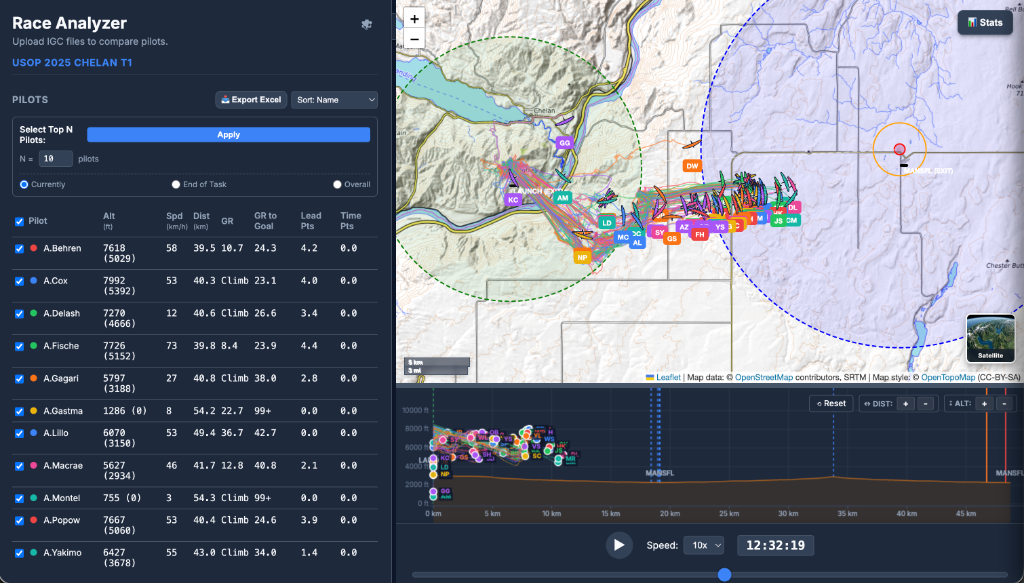Click the USOP 2025 CHELAN T1 title

point(72,63)
